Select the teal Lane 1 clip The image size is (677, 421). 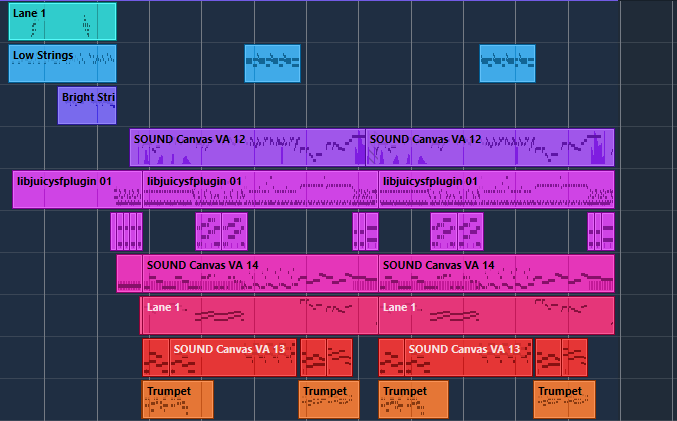pyautogui.click(x=62, y=22)
